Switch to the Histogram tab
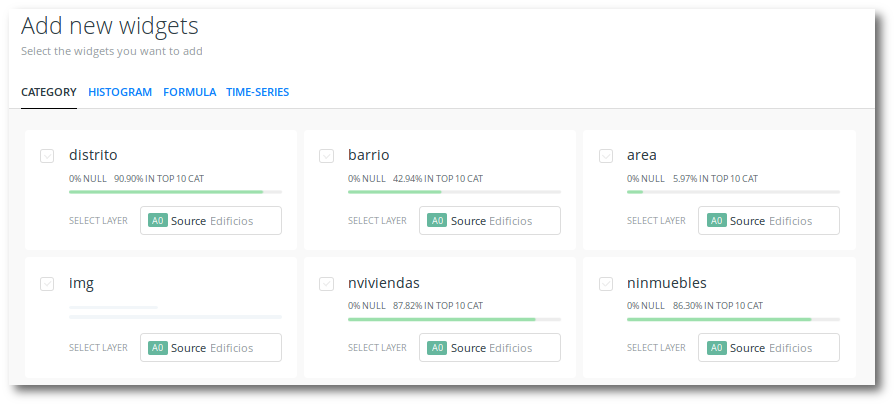Screen dimensions: 896x406 point(120,92)
